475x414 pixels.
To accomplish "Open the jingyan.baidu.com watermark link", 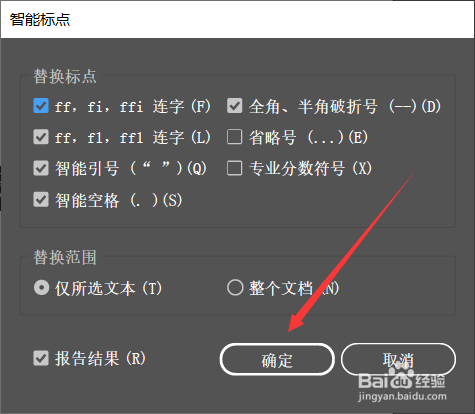I will point(402,397).
